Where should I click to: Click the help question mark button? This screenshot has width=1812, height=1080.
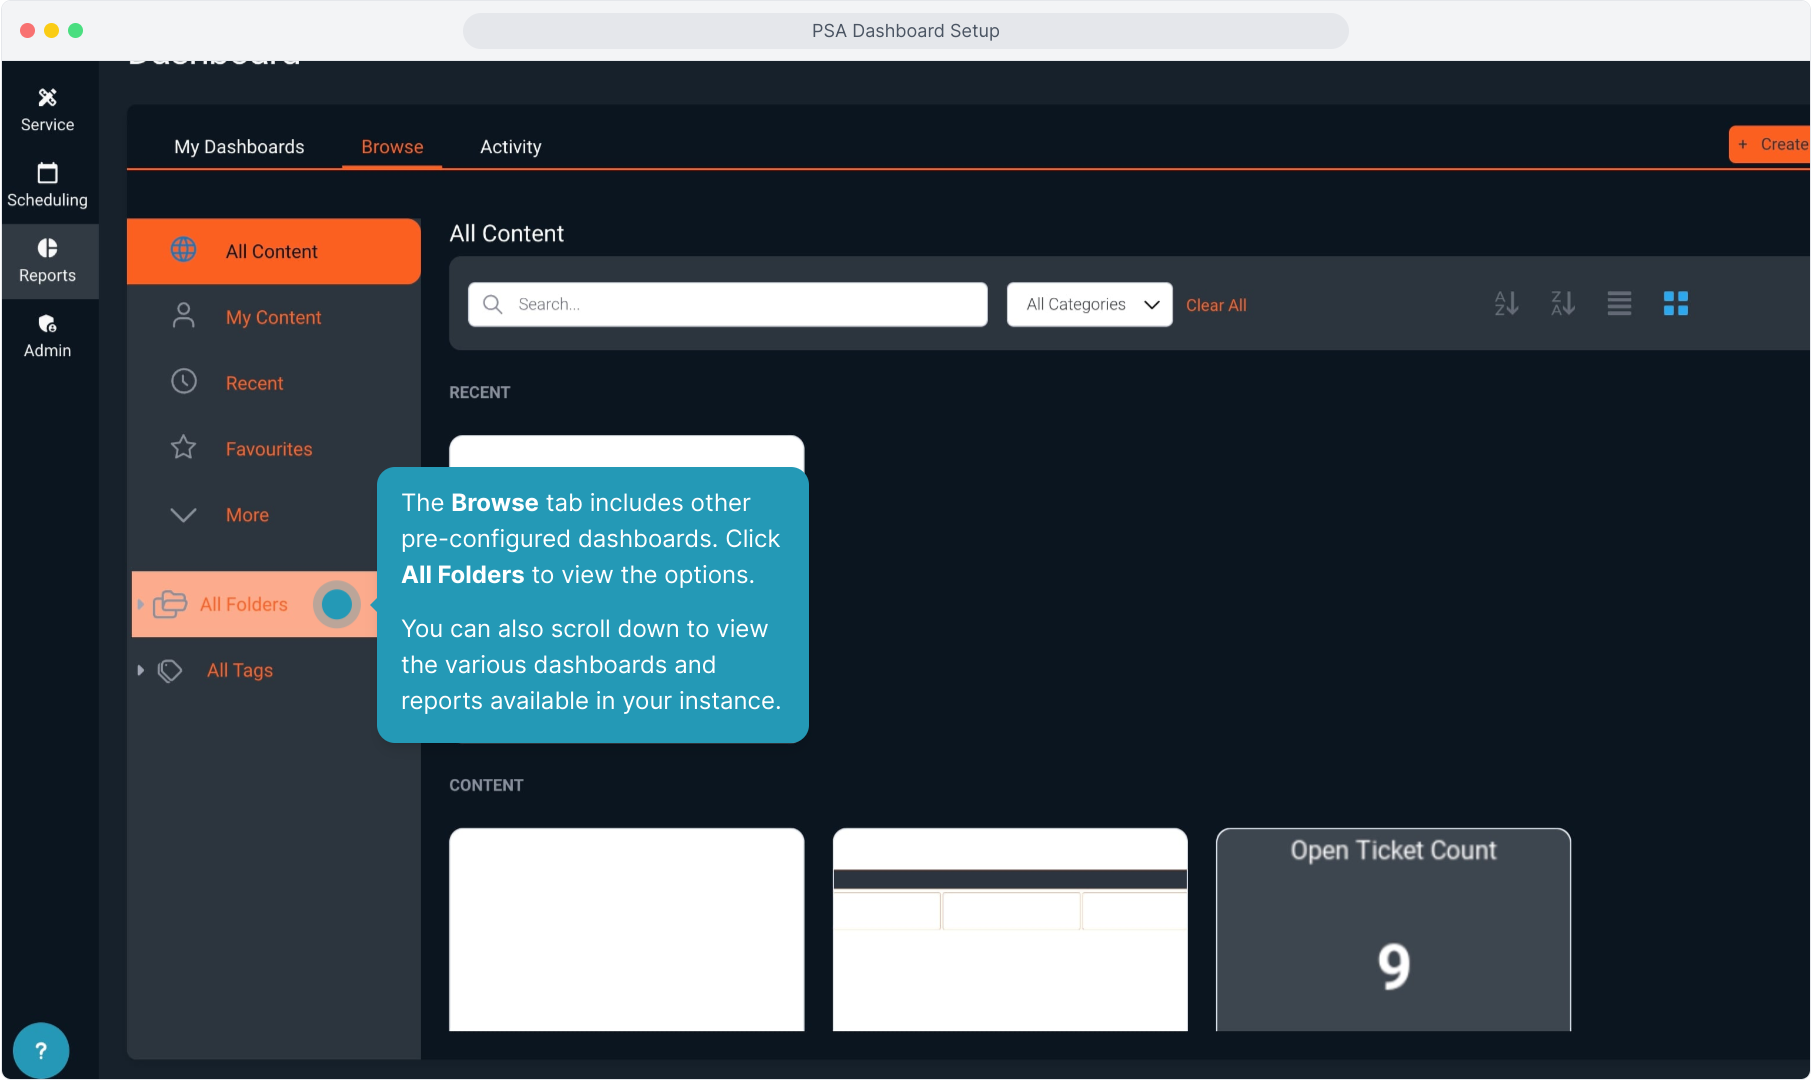(41, 1051)
